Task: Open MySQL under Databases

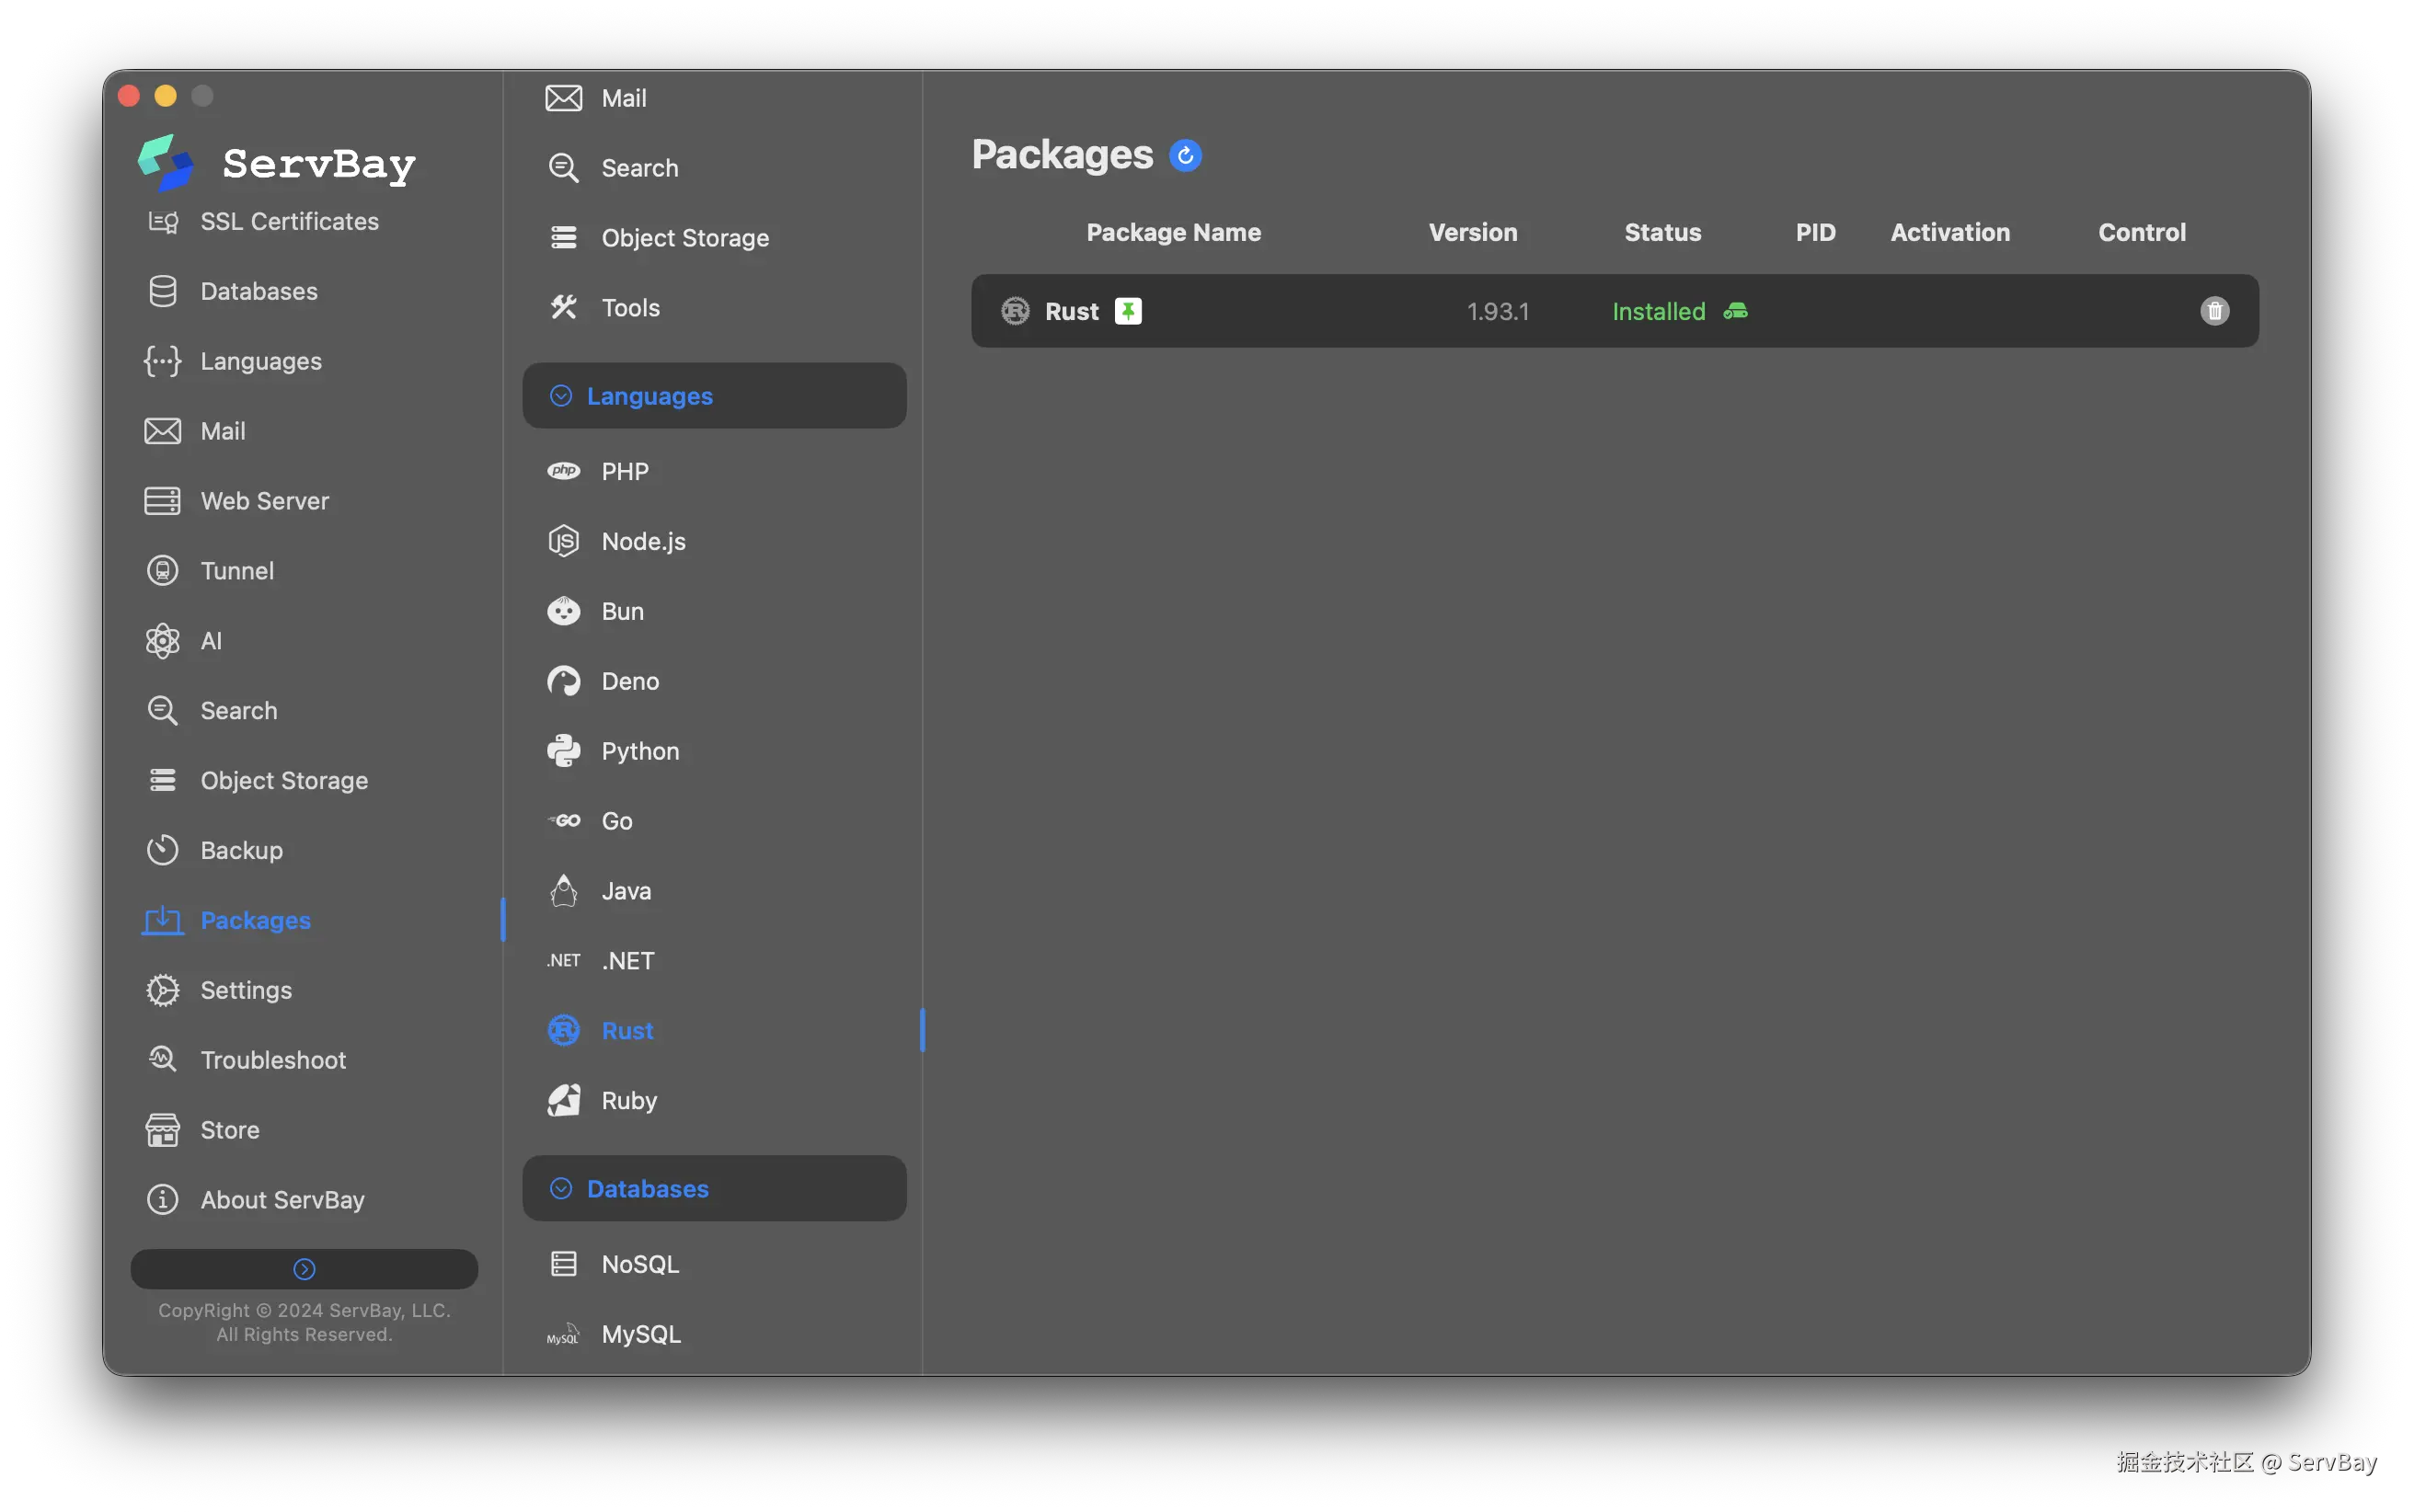Action: point(641,1334)
